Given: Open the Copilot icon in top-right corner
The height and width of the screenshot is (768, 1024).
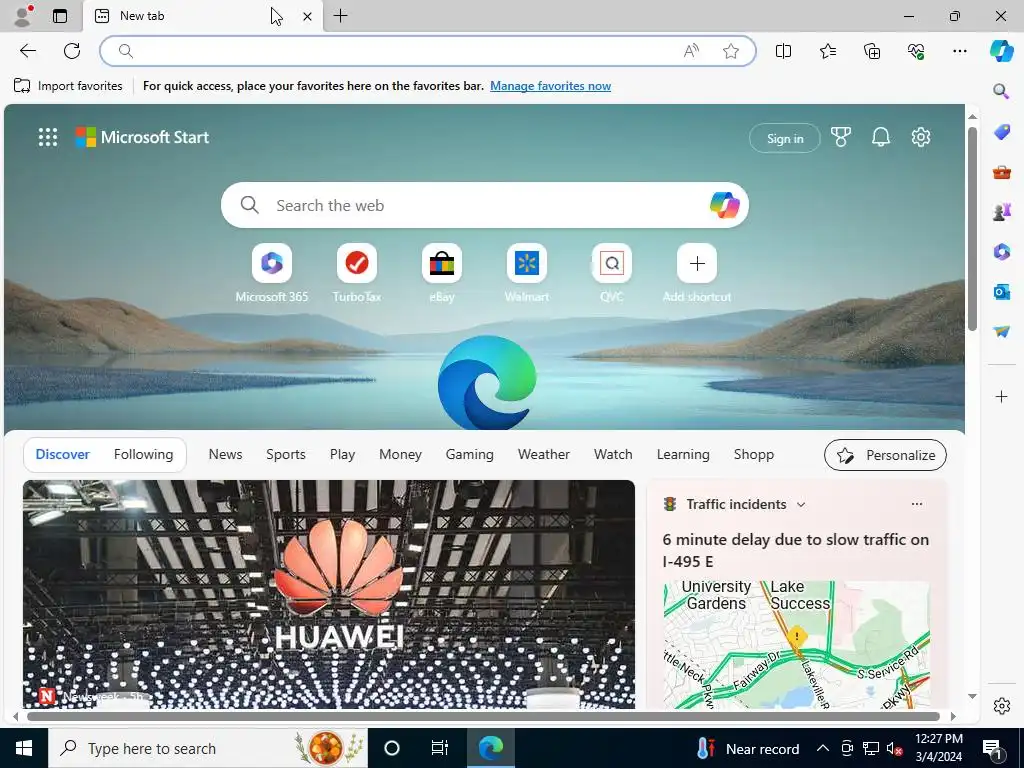Looking at the screenshot, I should 1001,51.
